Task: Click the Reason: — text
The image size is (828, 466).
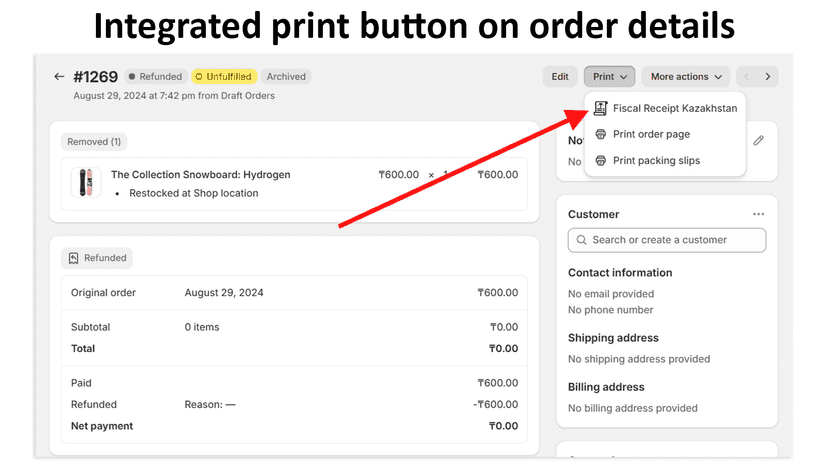Action: pyautogui.click(x=210, y=404)
